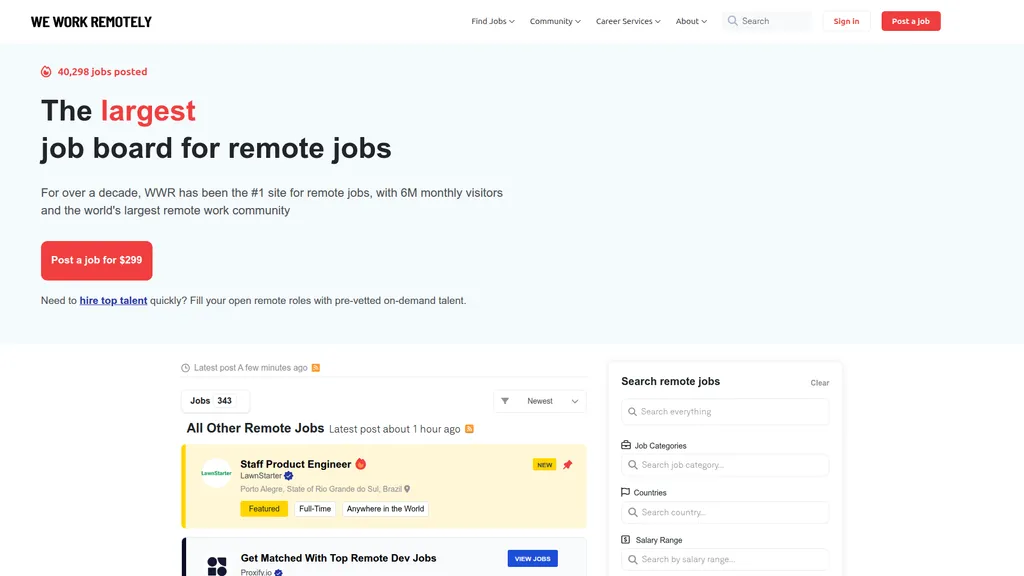The image size is (1024, 576).
Task: Click the Sign in button
Action: tap(846, 21)
